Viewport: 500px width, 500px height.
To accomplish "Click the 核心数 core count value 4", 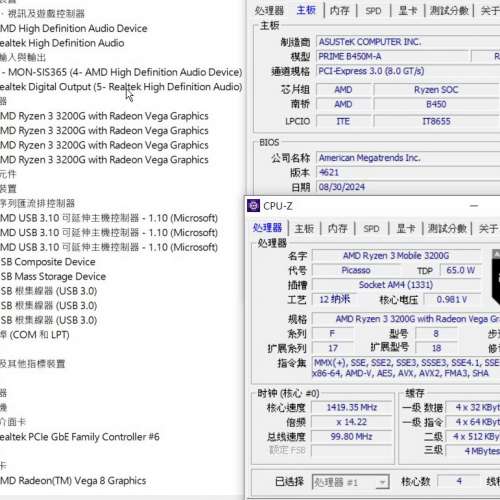I will [x=459, y=481].
